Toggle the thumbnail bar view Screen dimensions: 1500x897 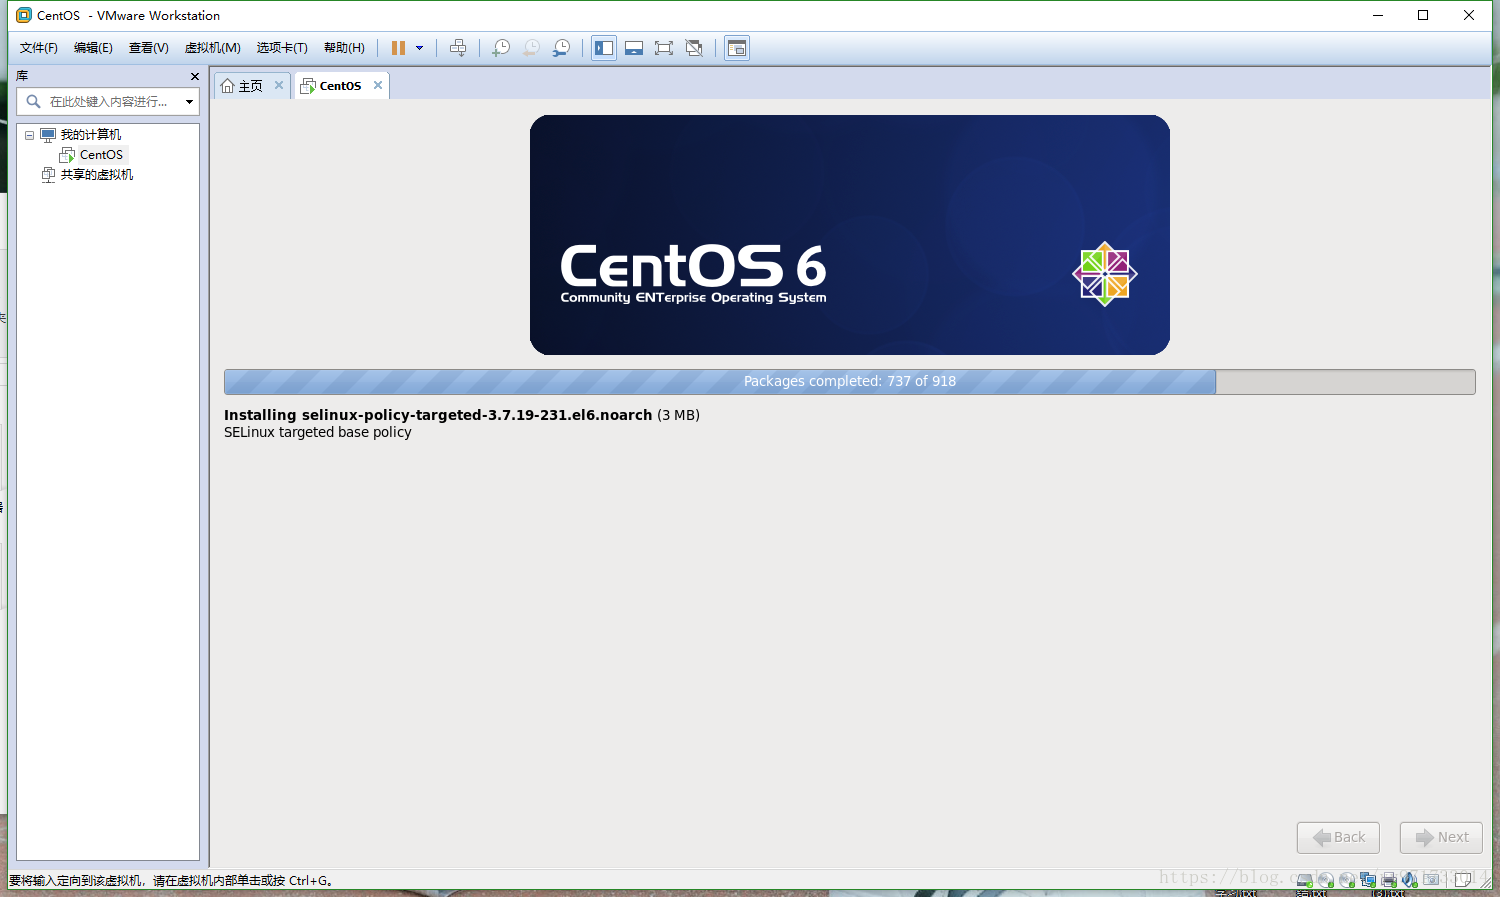pyautogui.click(x=634, y=48)
